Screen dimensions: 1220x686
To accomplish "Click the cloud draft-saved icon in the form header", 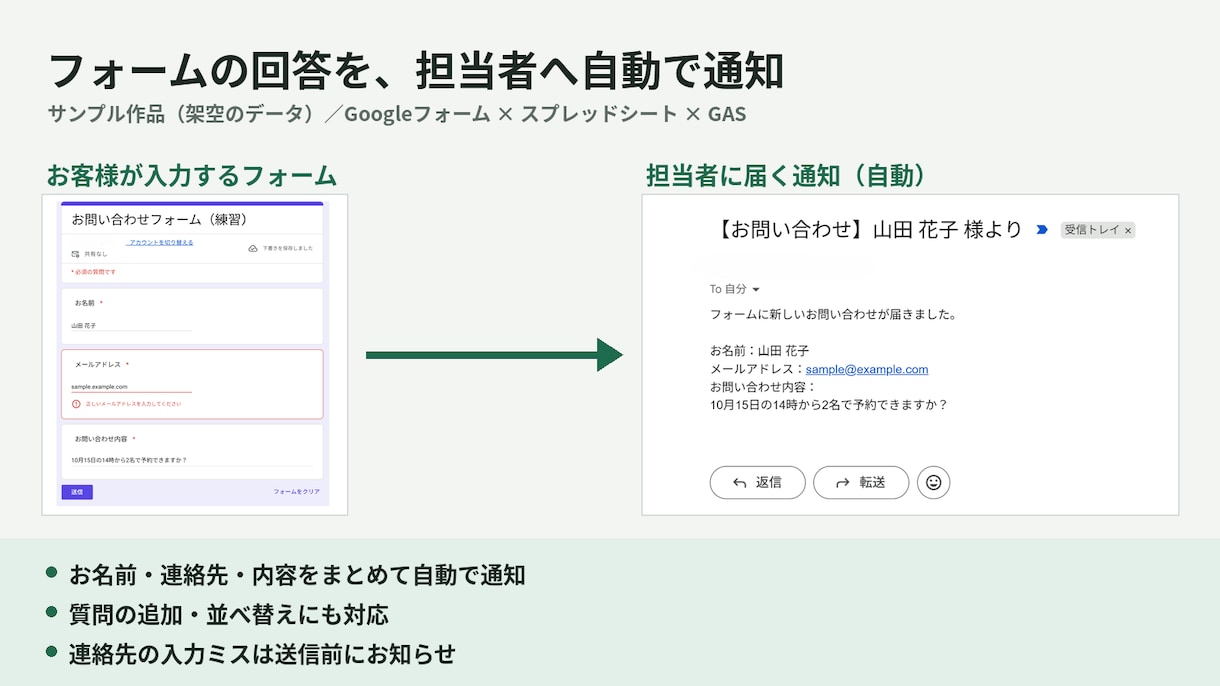I will (x=253, y=248).
